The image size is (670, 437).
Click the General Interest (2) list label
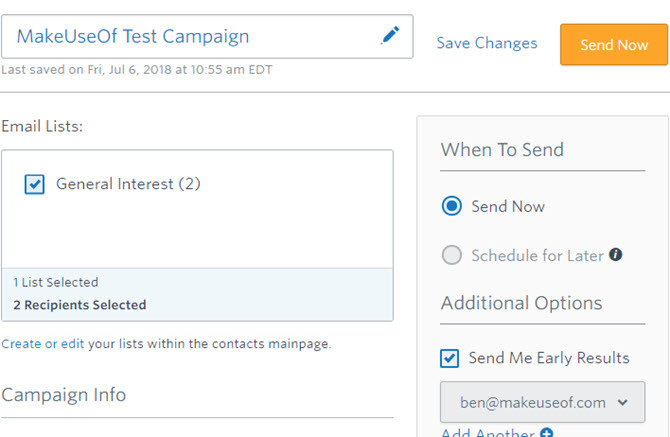(x=128, y=184)
